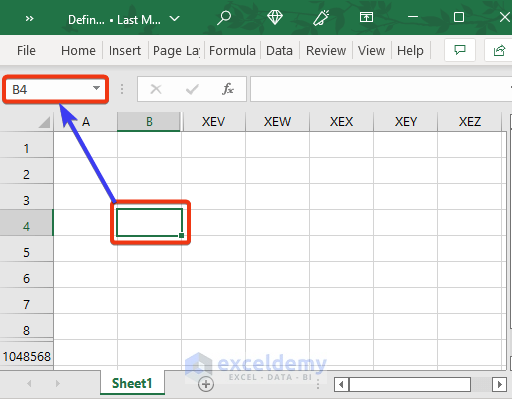Click the Share icon button

click(x=499, y=50)
